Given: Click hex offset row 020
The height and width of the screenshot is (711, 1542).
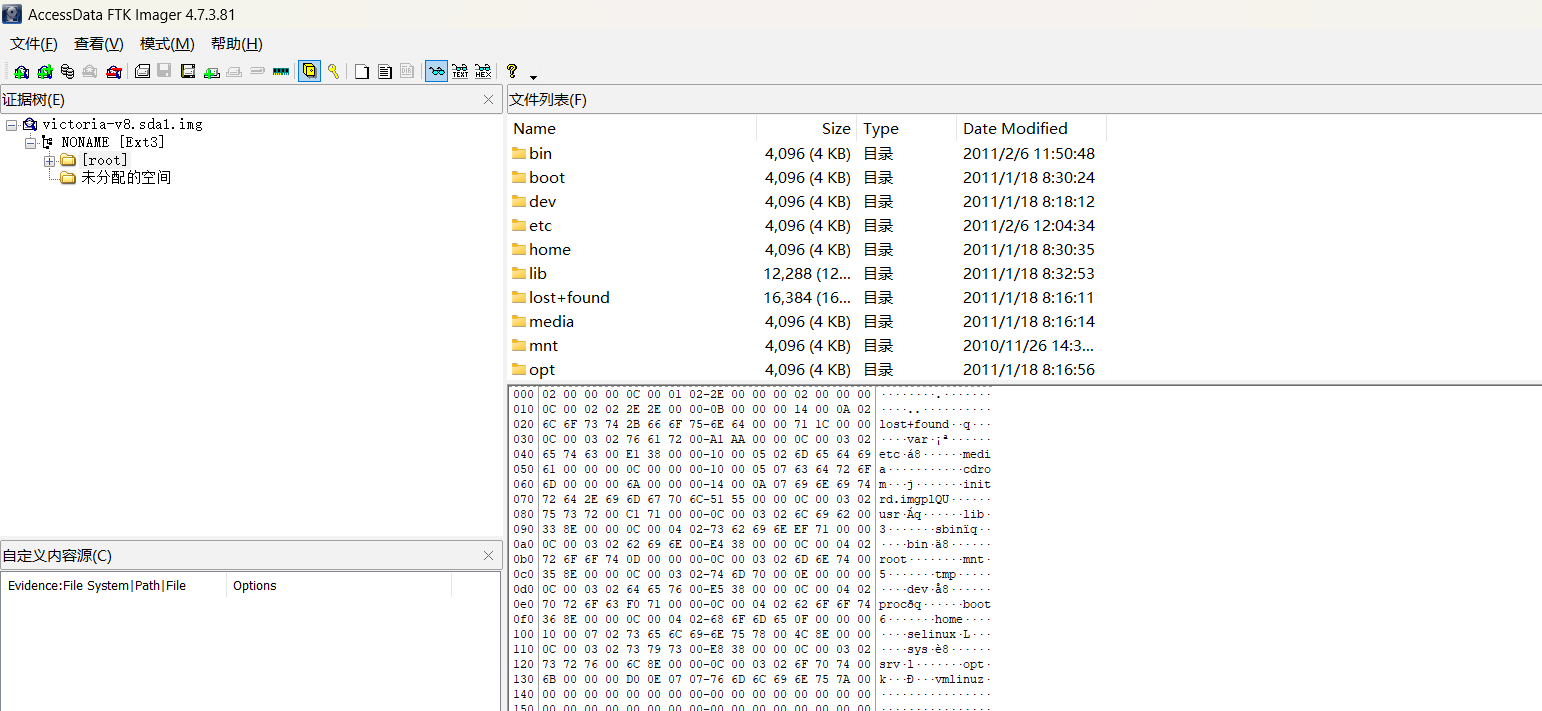Looking at the screenshot, I should tap(523, 424).
